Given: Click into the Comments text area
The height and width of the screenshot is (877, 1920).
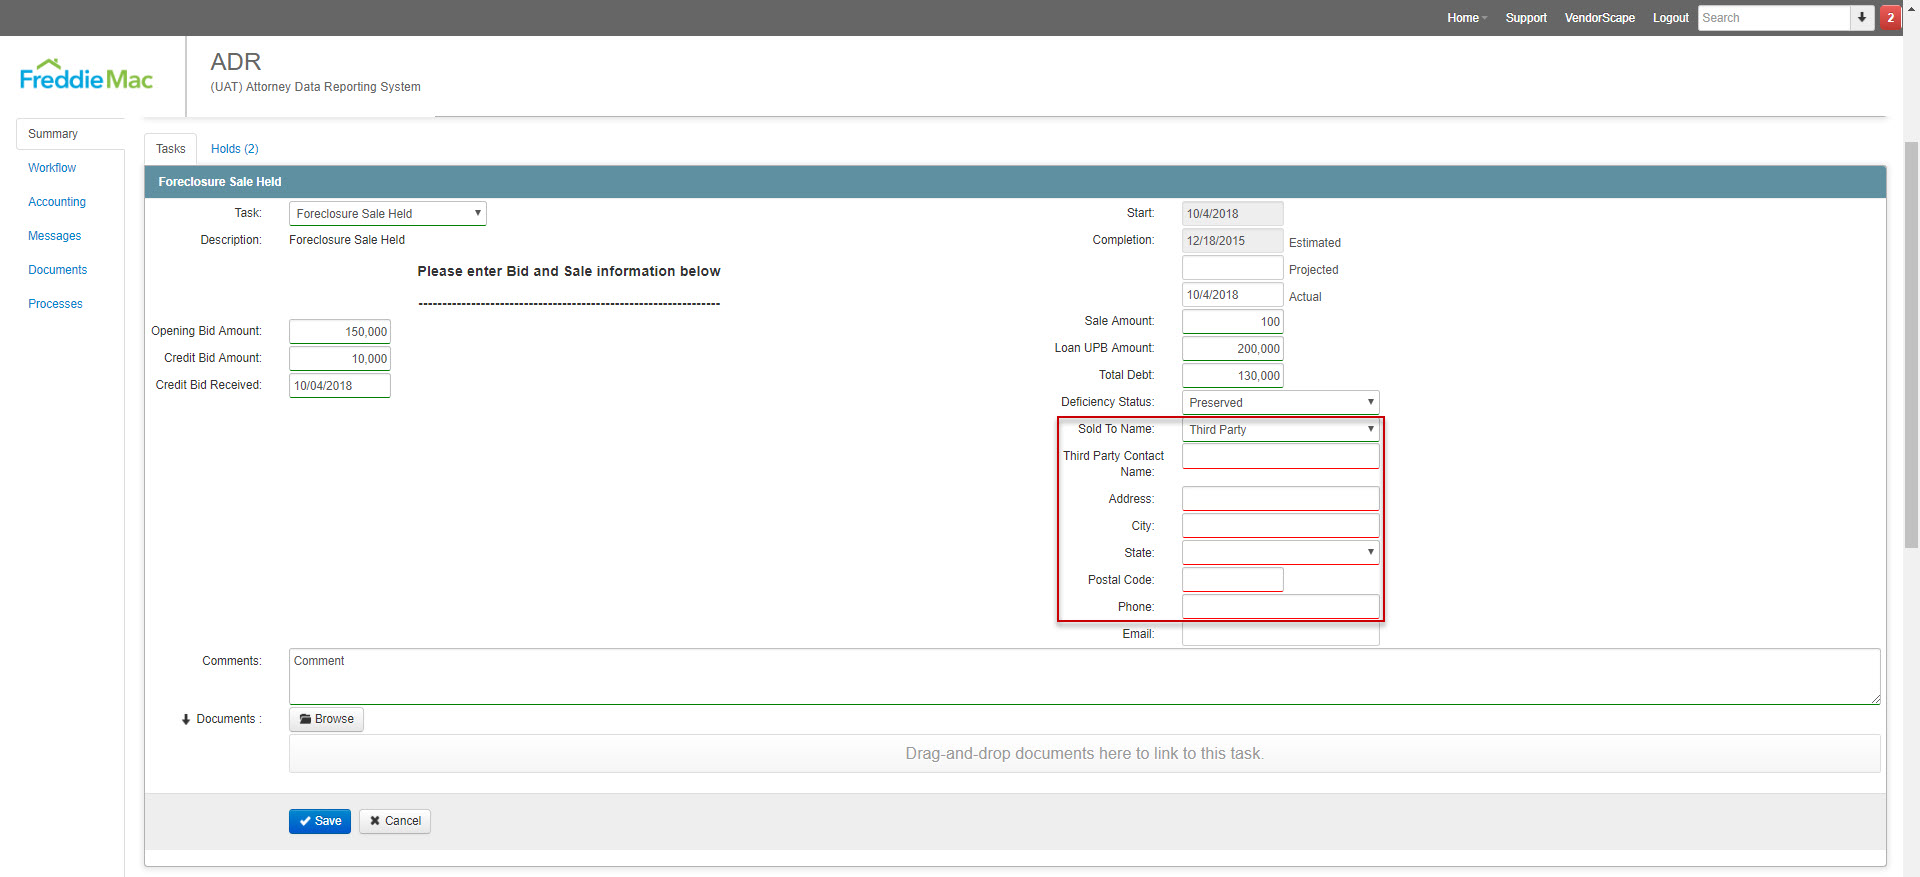Looking at the screenshot, I should 1085,677.
